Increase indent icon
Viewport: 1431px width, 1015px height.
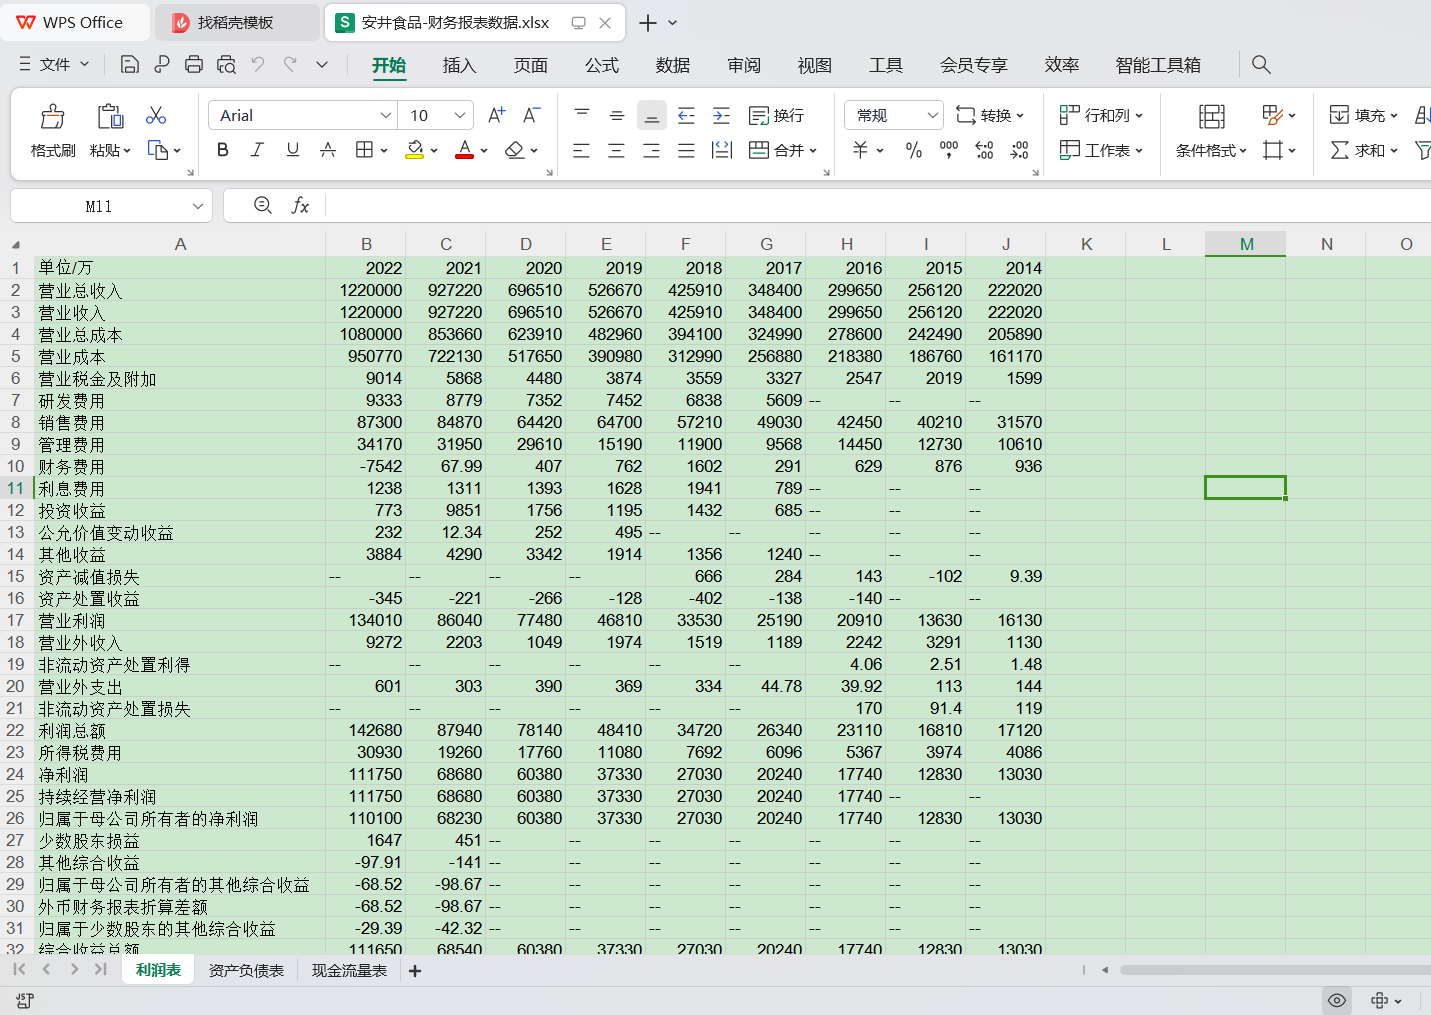[x=721, y=115]
